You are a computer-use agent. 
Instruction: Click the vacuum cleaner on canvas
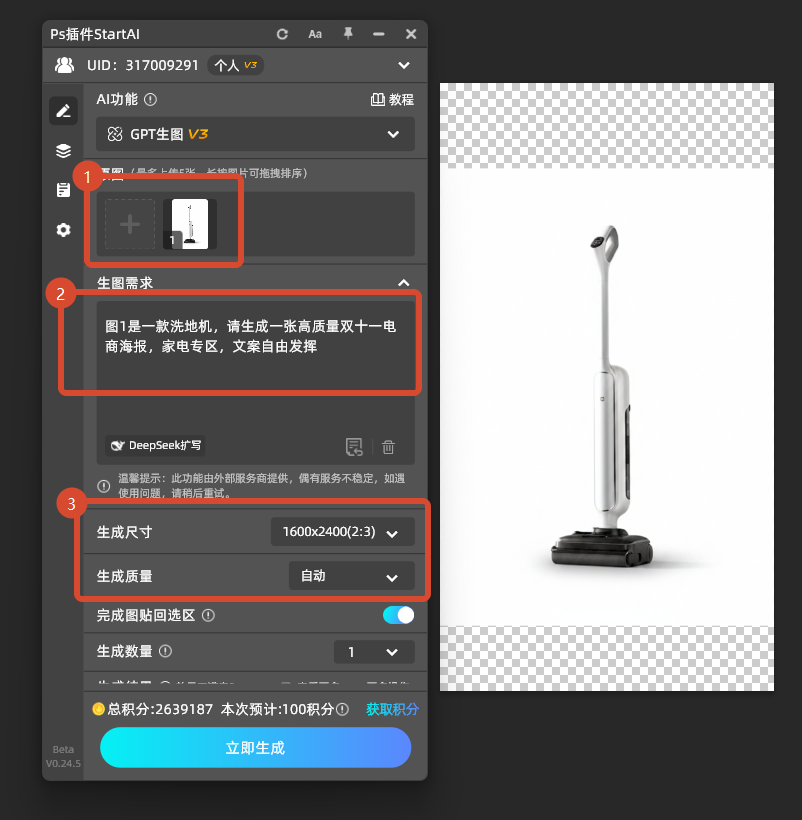click(604, 396)
